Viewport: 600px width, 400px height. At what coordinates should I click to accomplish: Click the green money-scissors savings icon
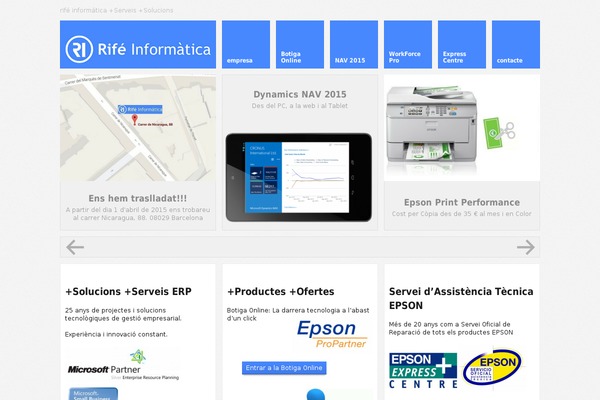point(499,133)
